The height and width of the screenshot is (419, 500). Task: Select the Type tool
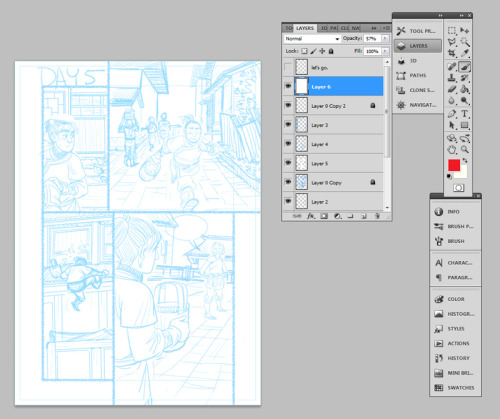tap(464, 114)
